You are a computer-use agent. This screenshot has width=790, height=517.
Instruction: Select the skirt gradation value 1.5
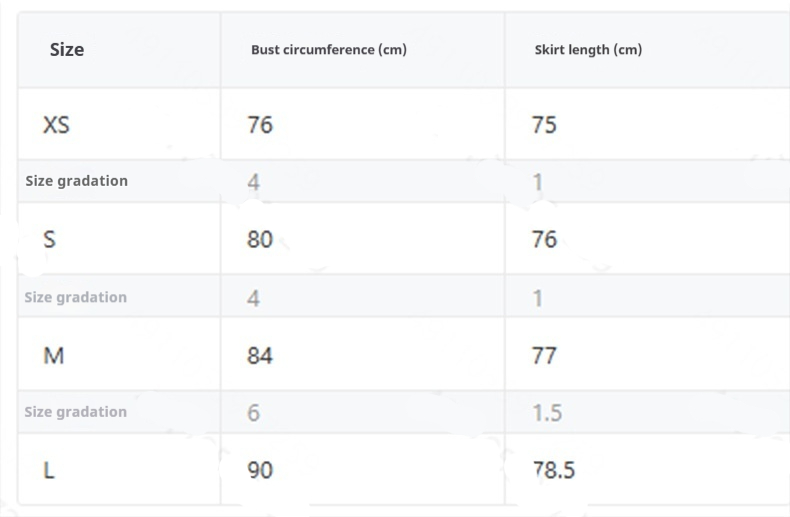547,412
